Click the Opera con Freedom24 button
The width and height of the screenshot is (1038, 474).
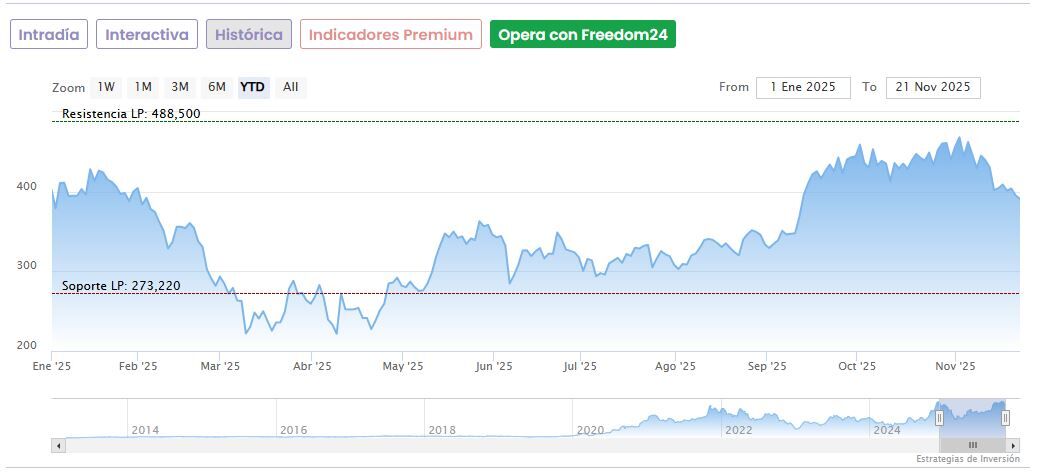point(583,34)
